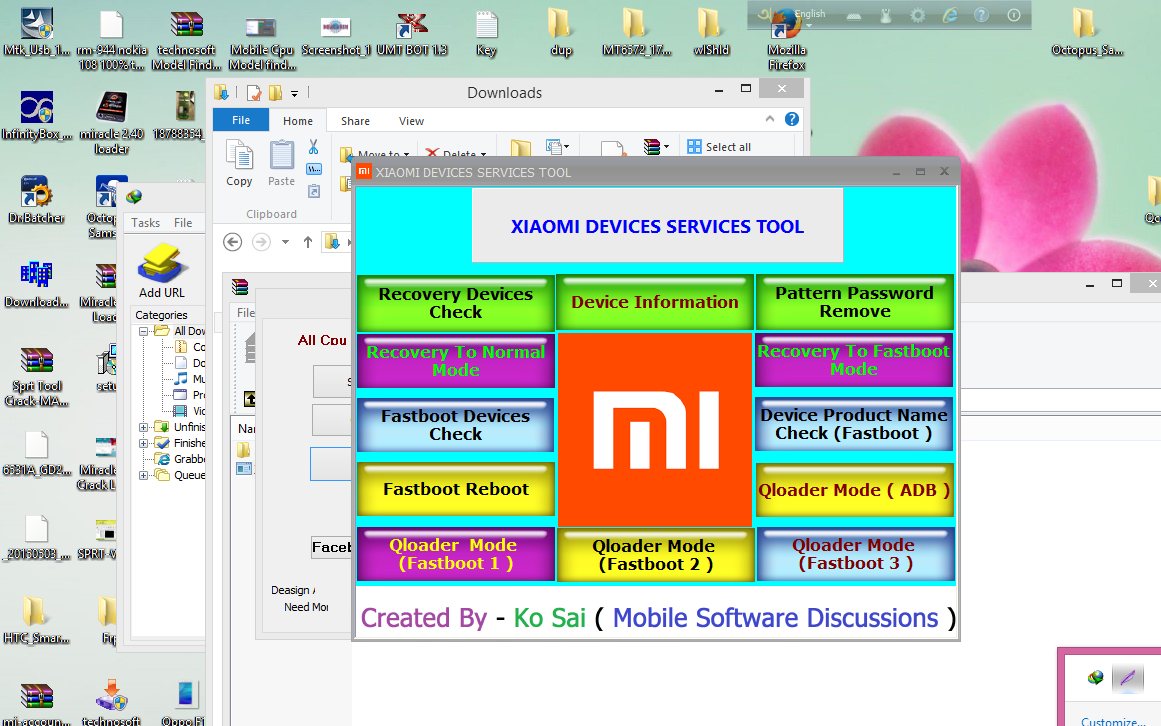Expand the Finished category node

pyautogui.click(x=144, y=443)
